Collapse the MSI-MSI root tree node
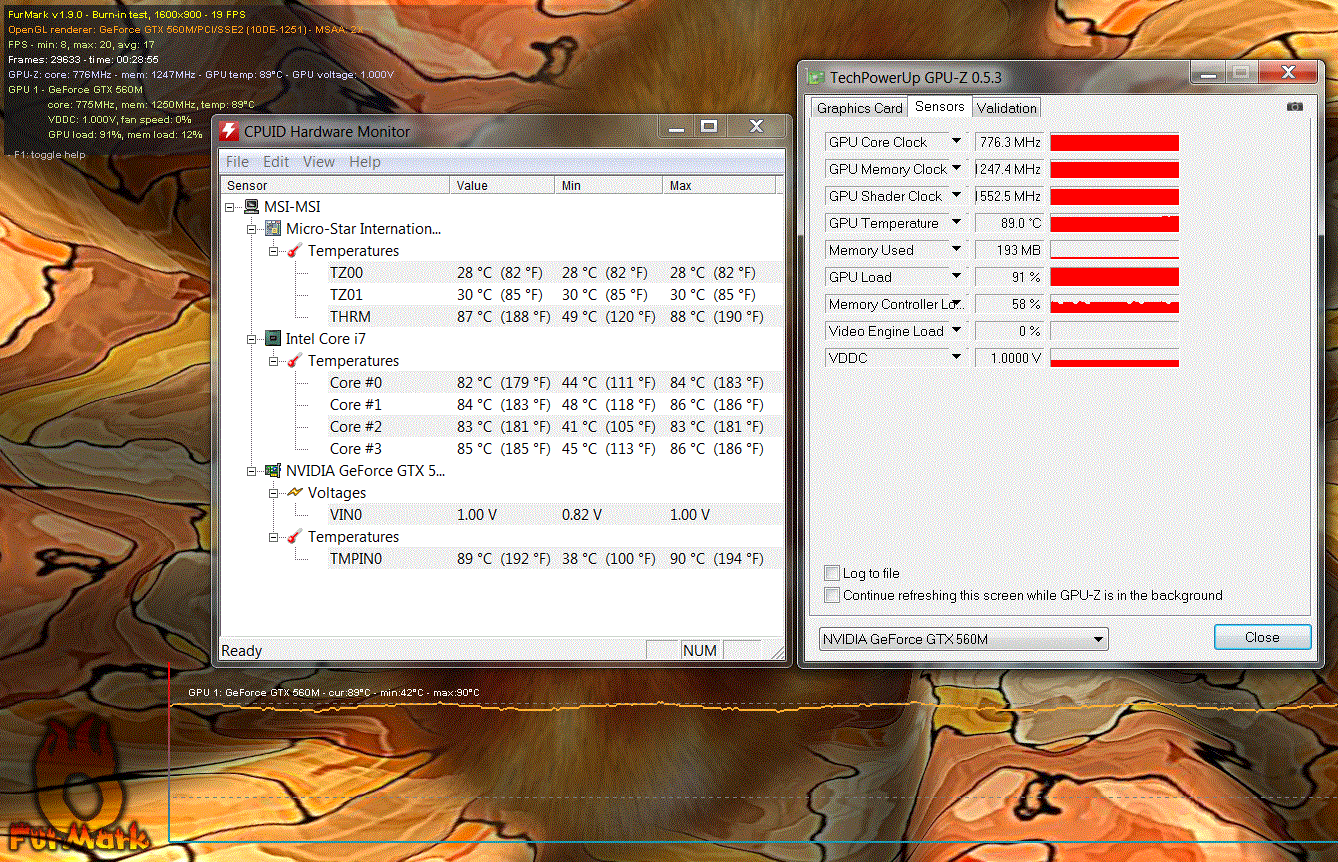Viewport: 1338px width, 862px height. pyautogui.click(x=230, y=207)
